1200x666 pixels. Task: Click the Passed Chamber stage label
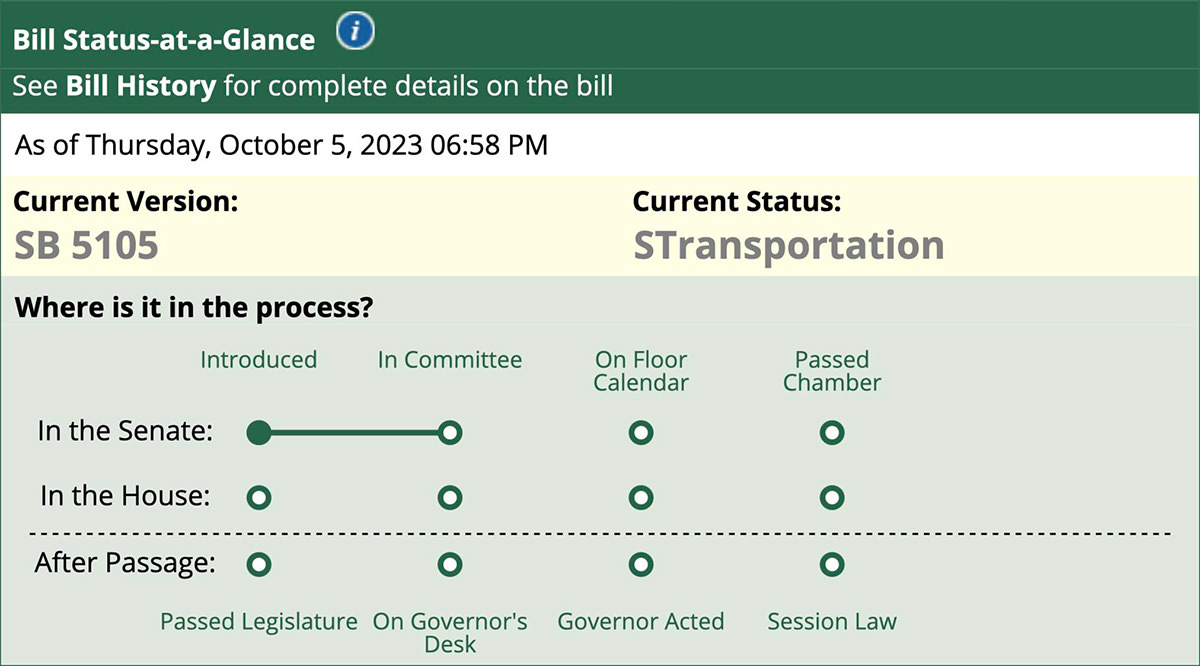click(832, 371)
